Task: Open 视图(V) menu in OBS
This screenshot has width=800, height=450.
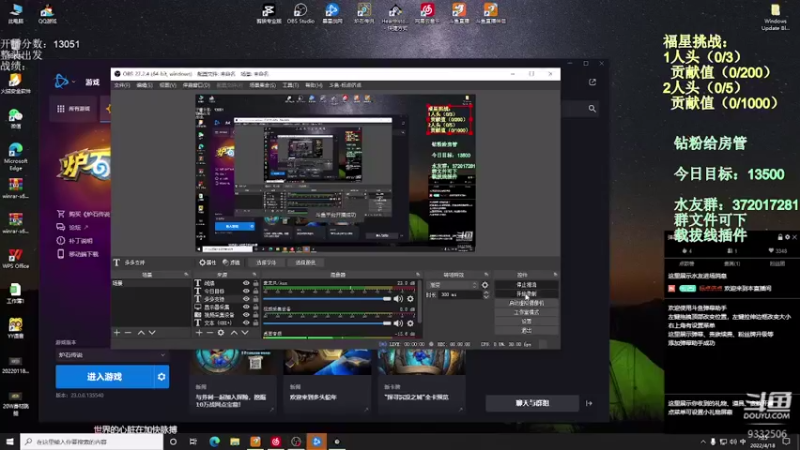Action: coord(167,85)
